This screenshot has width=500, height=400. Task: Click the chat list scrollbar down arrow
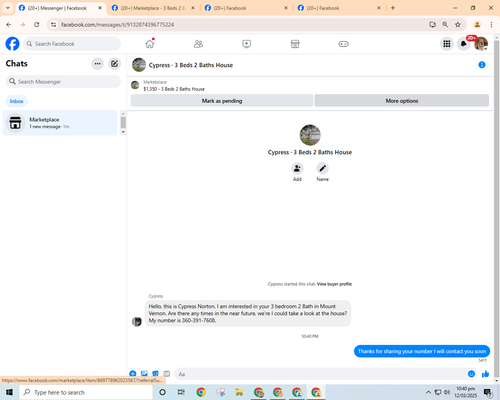[x=123, y=132]
